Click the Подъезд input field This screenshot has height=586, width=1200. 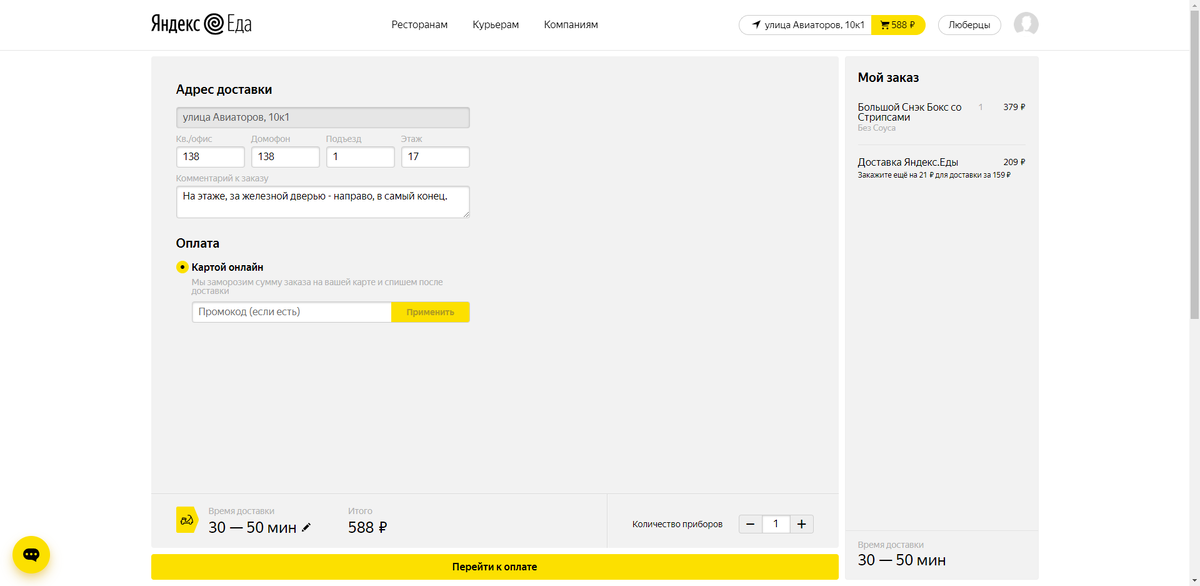pyautogui.click(x=360, y=157)
